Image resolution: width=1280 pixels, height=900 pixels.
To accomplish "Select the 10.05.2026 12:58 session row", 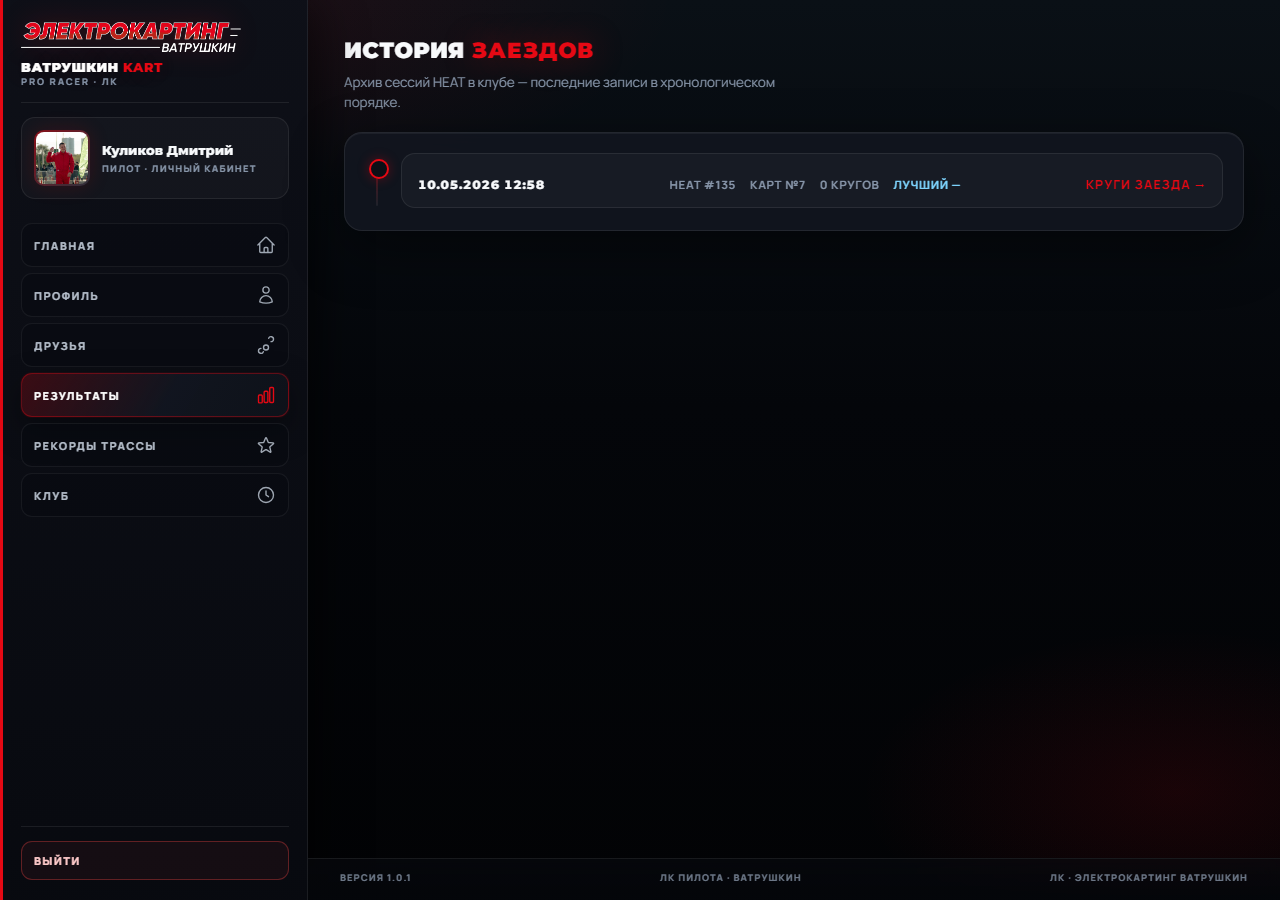I will (x=812, y=181).
